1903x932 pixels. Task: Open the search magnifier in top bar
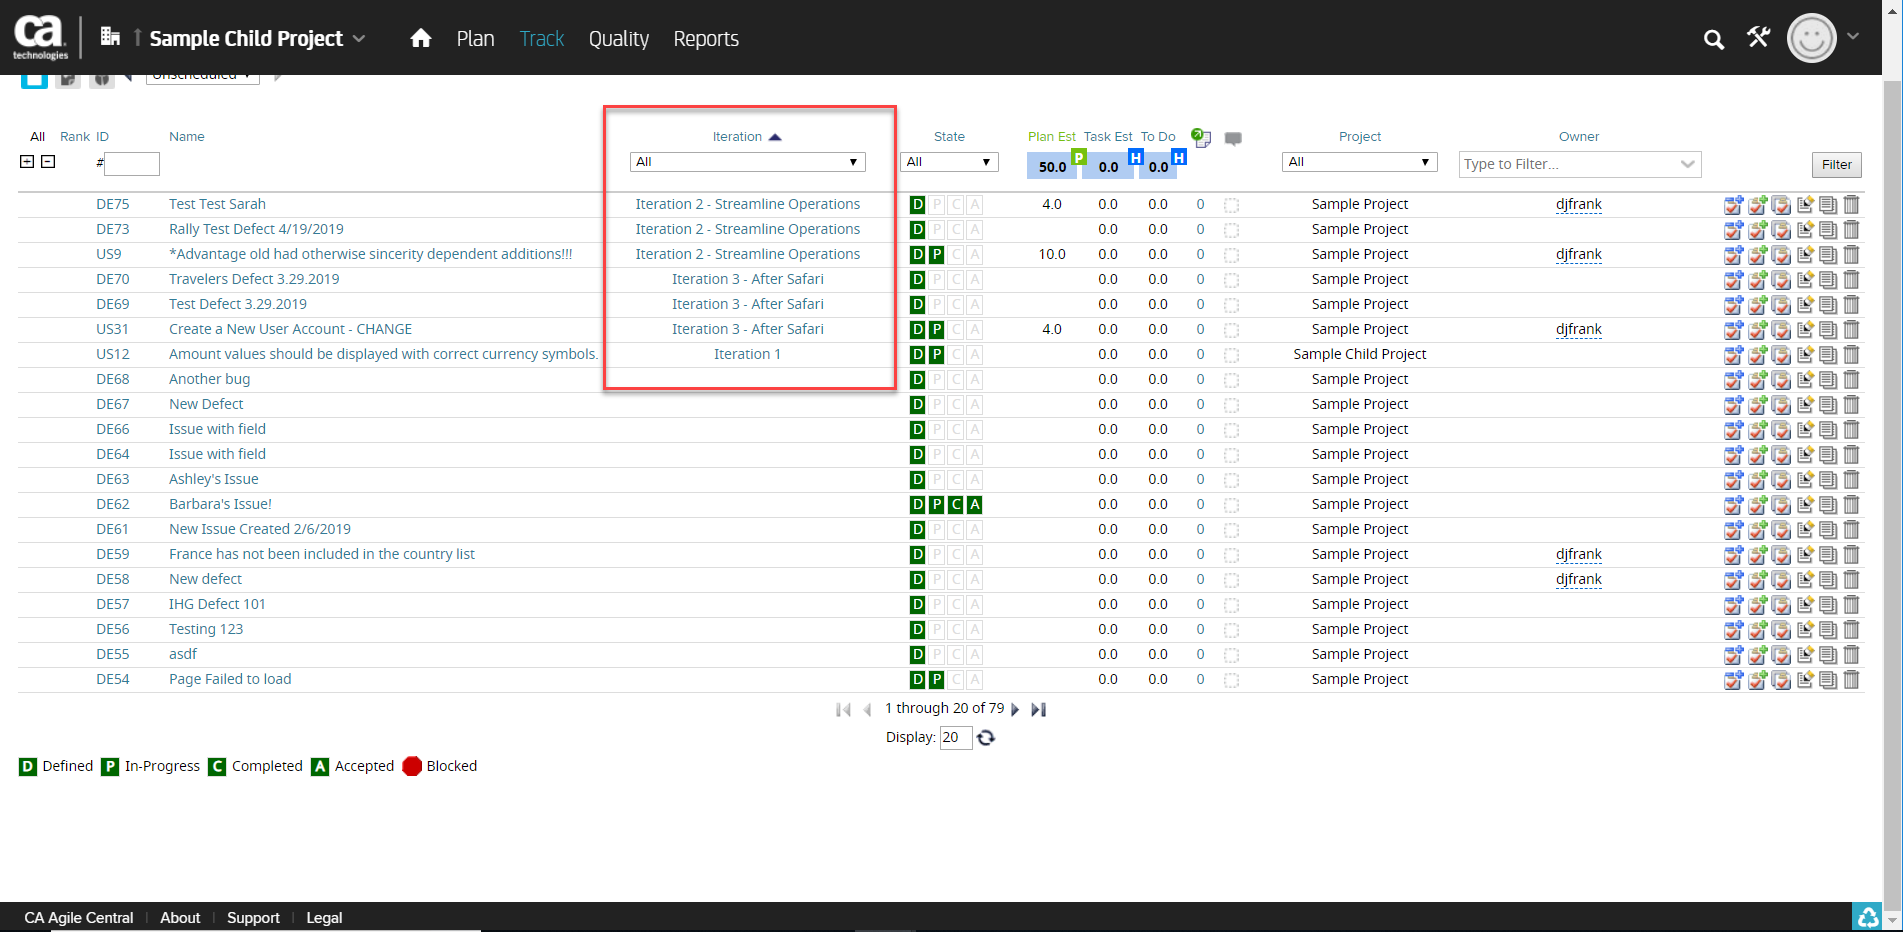(x=1713, y=39)
